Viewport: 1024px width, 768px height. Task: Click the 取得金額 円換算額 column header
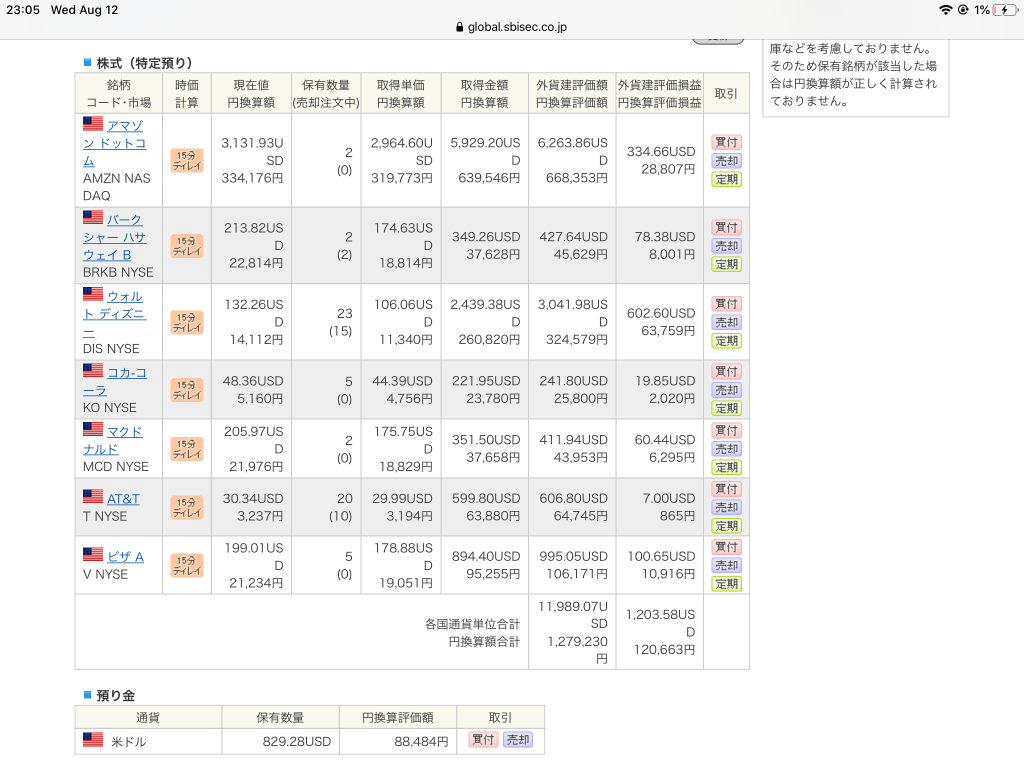[x=485, y=93]
